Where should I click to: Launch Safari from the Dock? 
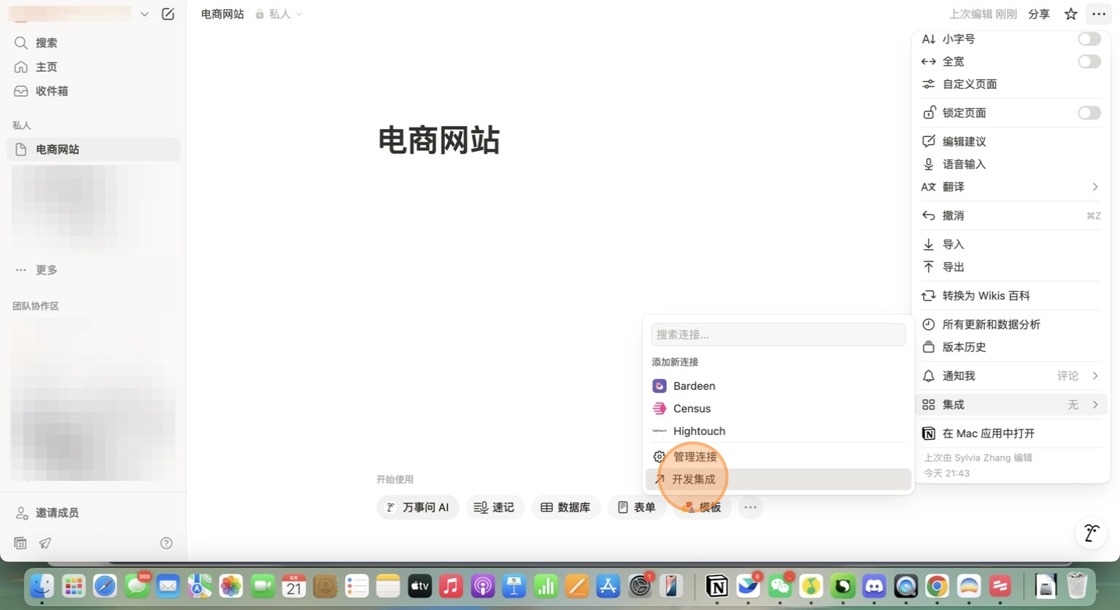click(105, 586)
